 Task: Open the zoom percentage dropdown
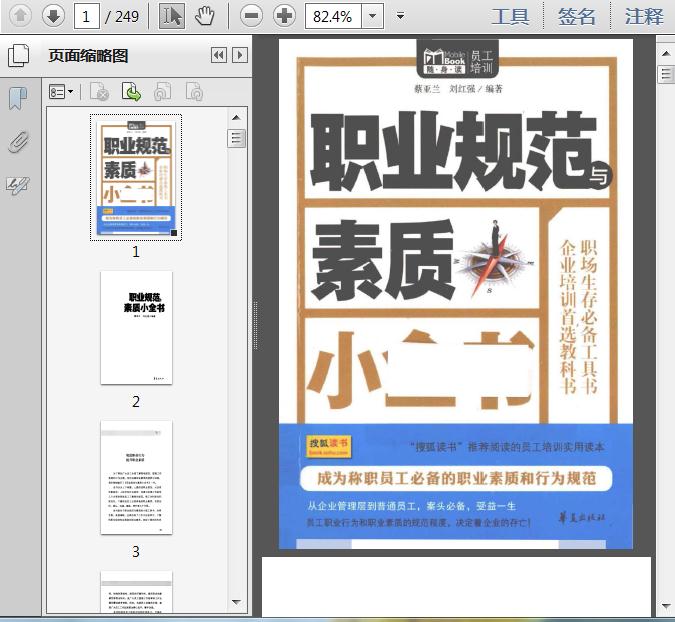373,16
